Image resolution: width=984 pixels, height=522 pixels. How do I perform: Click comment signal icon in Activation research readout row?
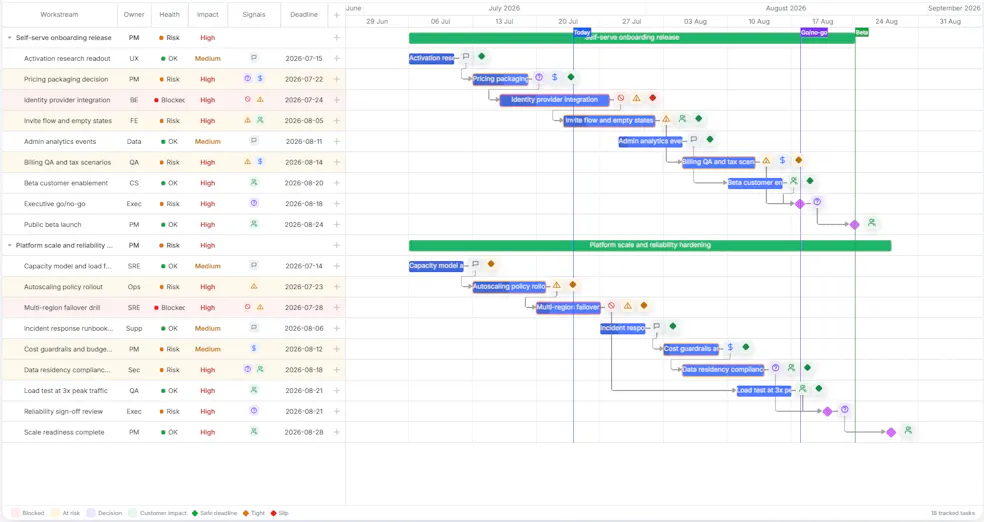tap(254, 58)
